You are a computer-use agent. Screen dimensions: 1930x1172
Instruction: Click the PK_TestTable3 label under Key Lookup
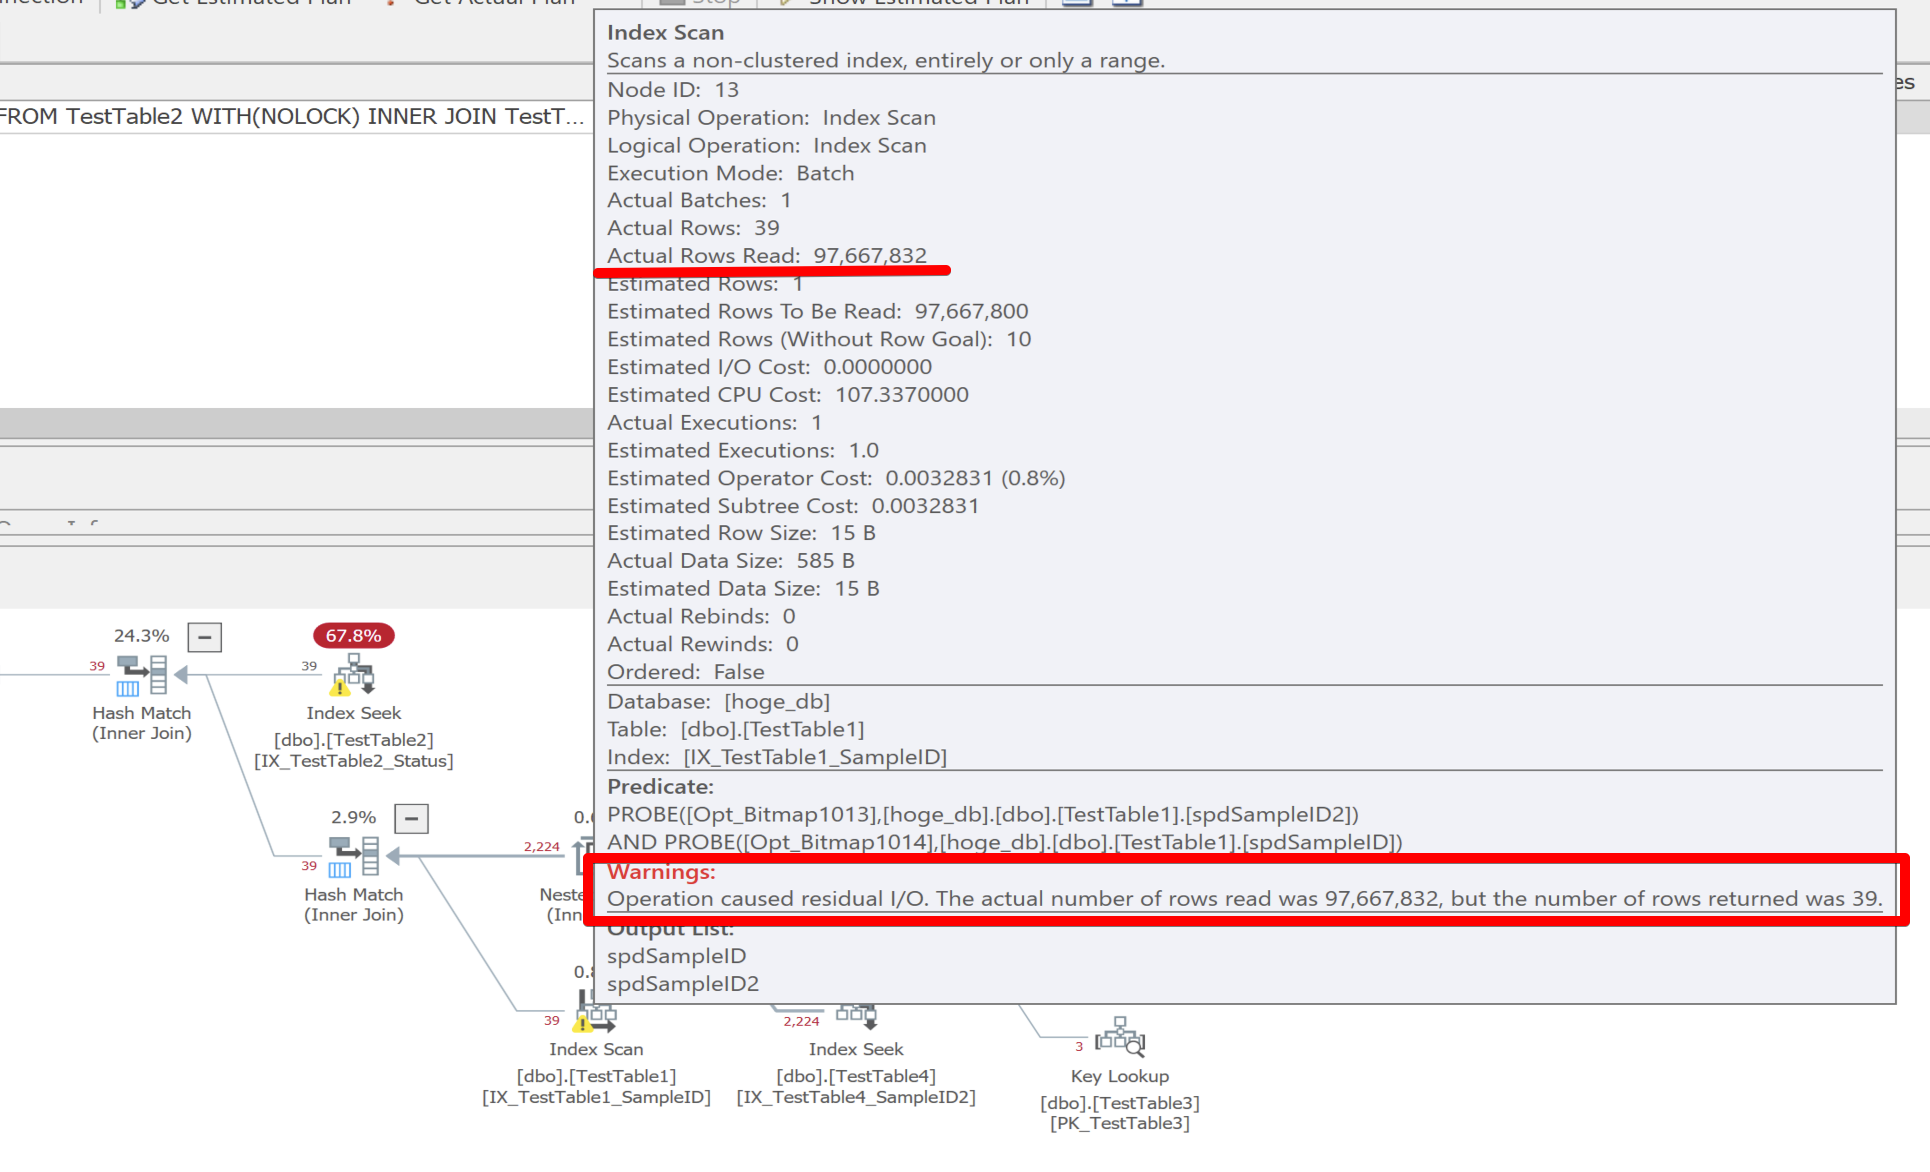(1120, 1124)
